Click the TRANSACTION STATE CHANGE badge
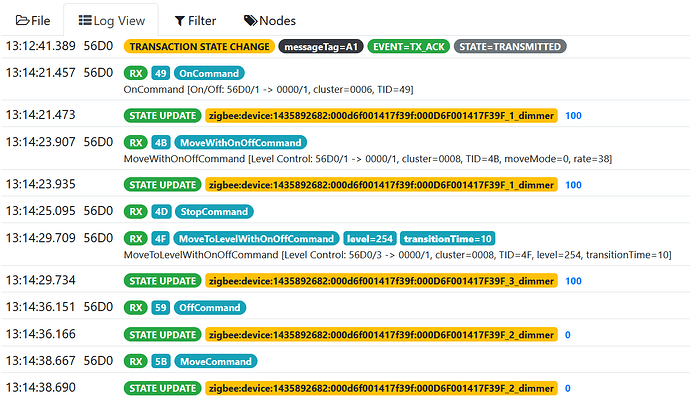 pos(199,47)
